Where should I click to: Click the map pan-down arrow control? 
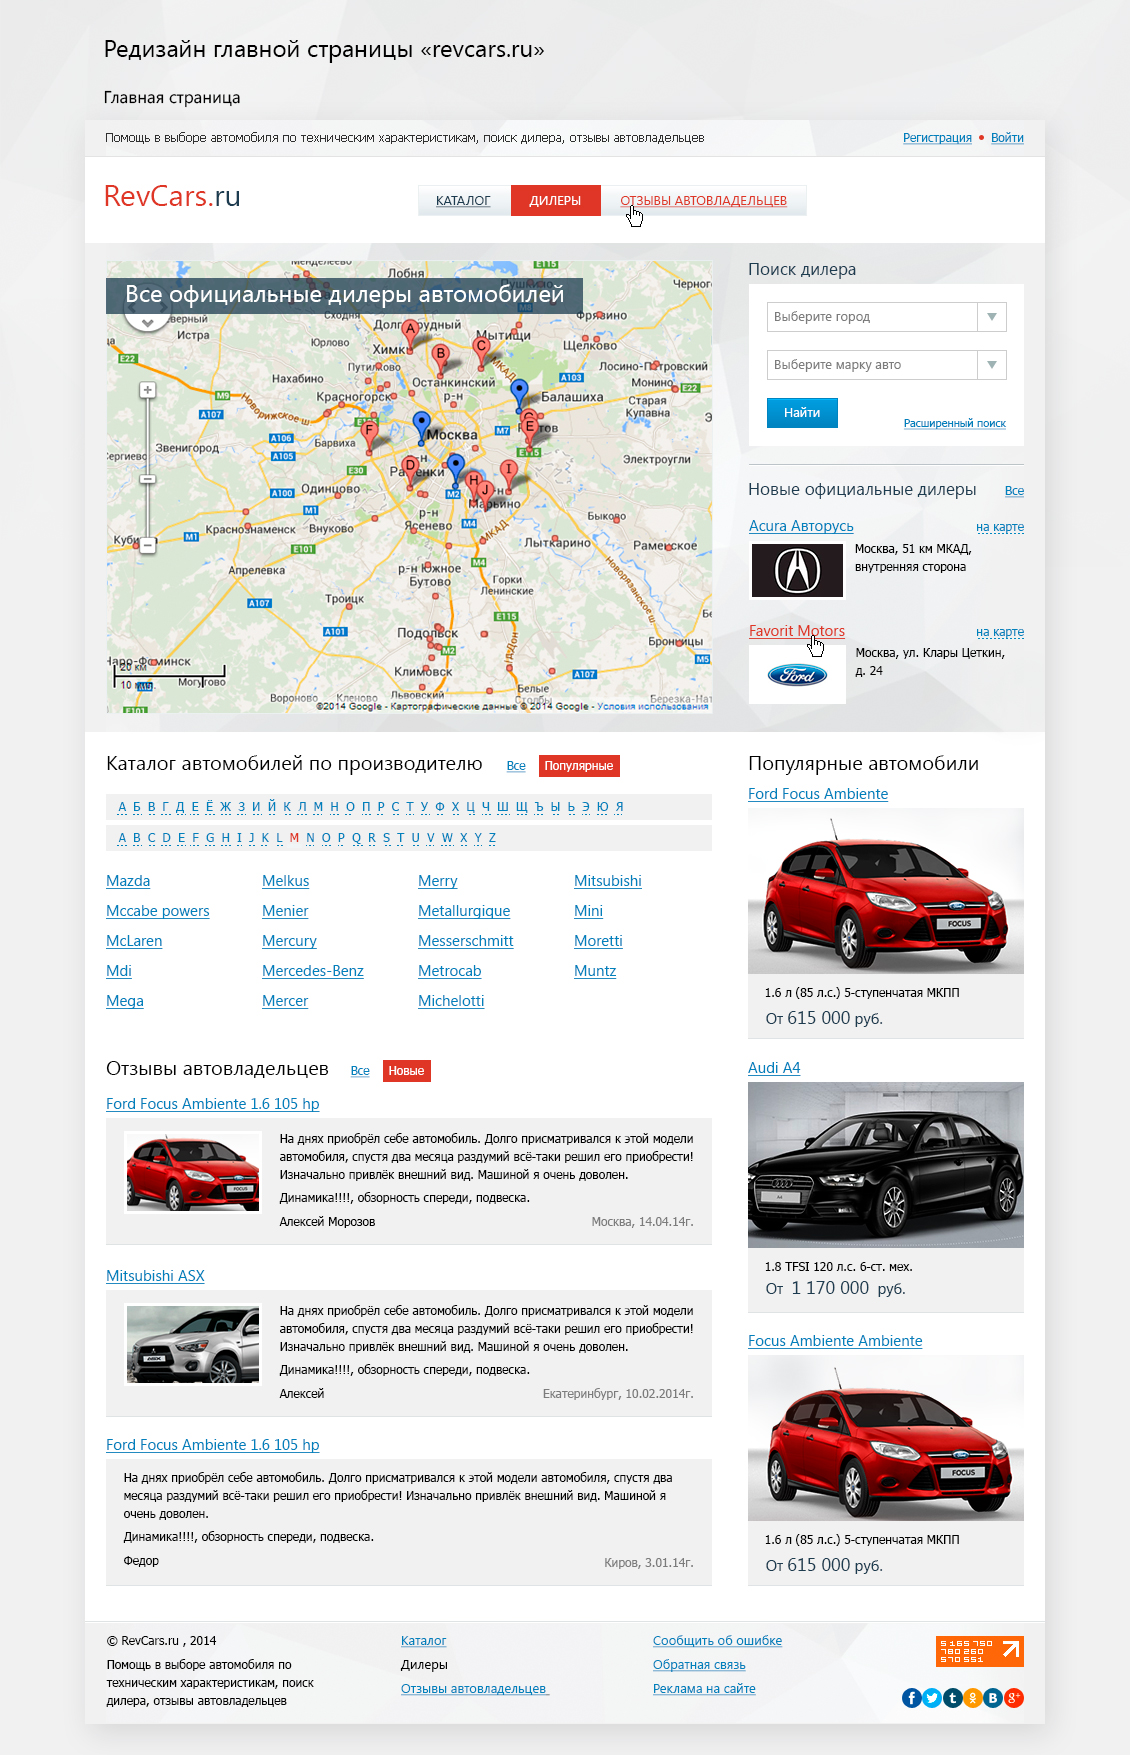point(147,322)
